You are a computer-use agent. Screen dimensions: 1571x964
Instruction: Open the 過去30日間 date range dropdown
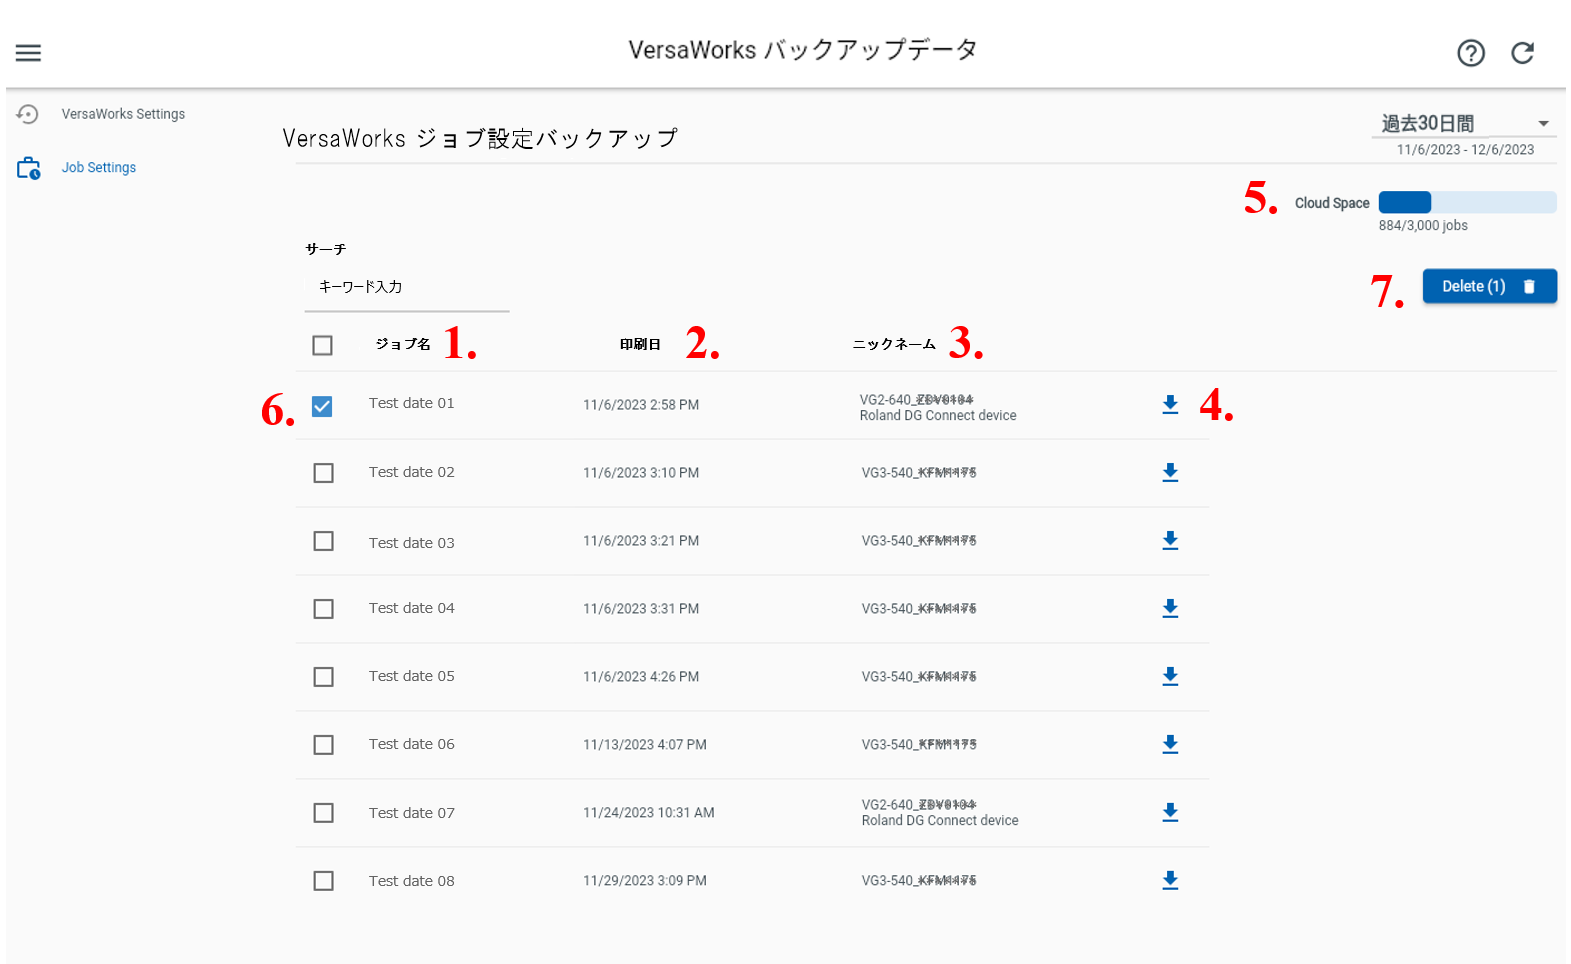click(1465, 124)
